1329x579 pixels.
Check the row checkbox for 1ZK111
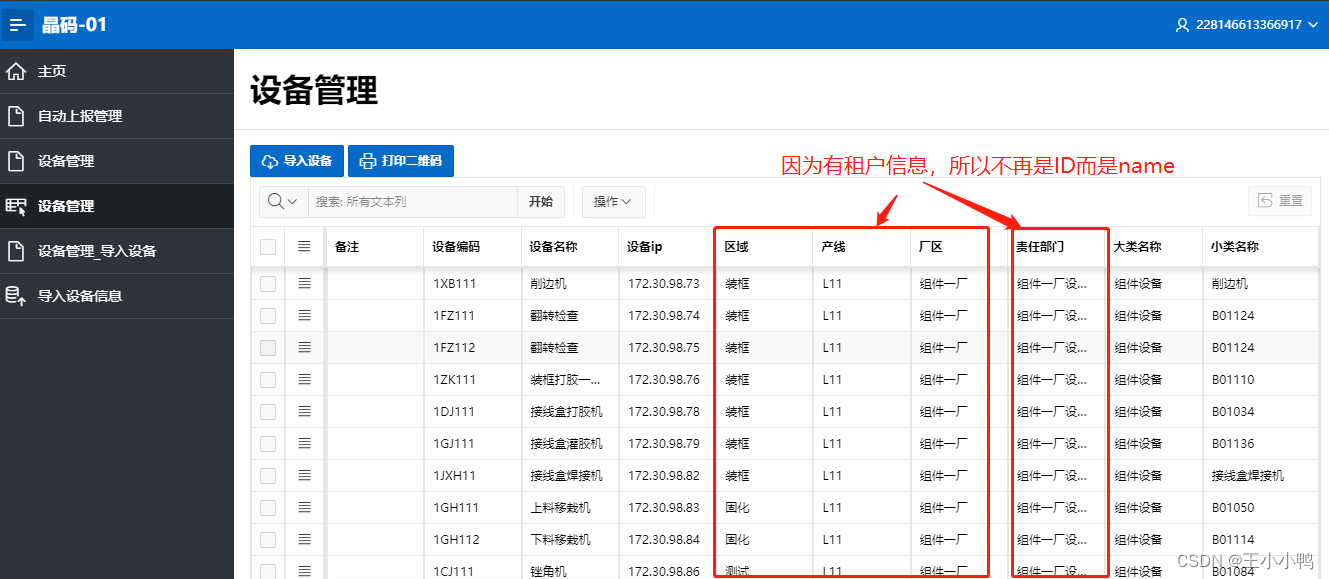tap(268, 380)
